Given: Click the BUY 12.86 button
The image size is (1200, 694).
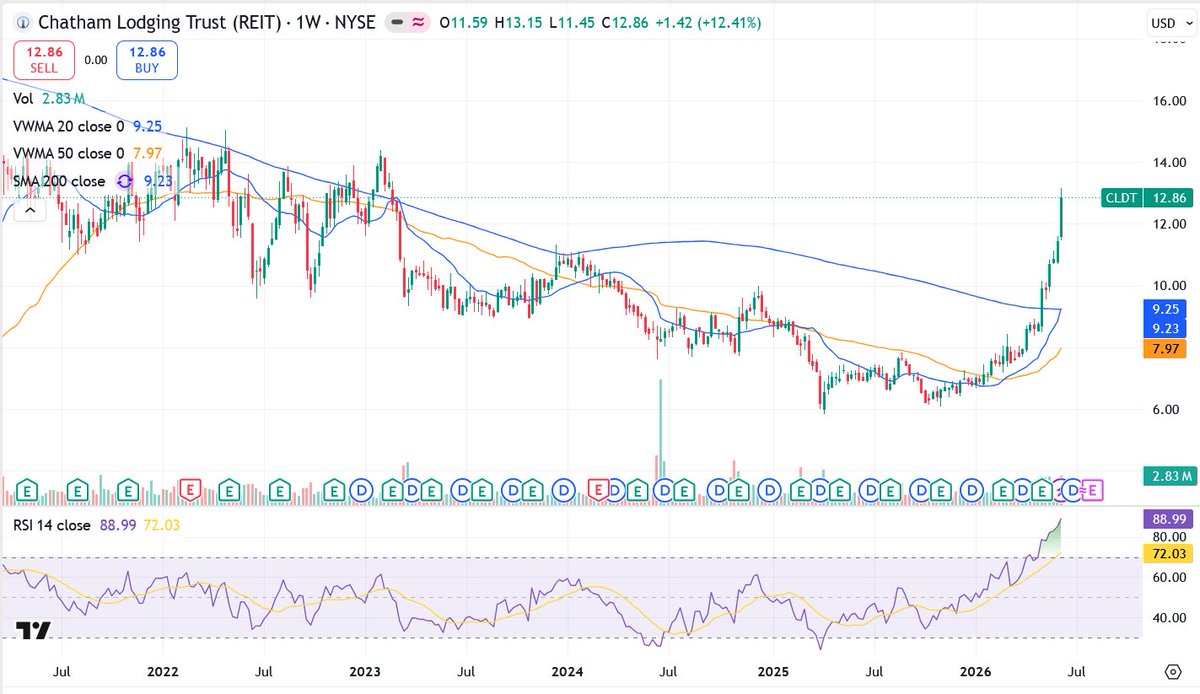Looking at the screenshot, I should pos(146,60).
